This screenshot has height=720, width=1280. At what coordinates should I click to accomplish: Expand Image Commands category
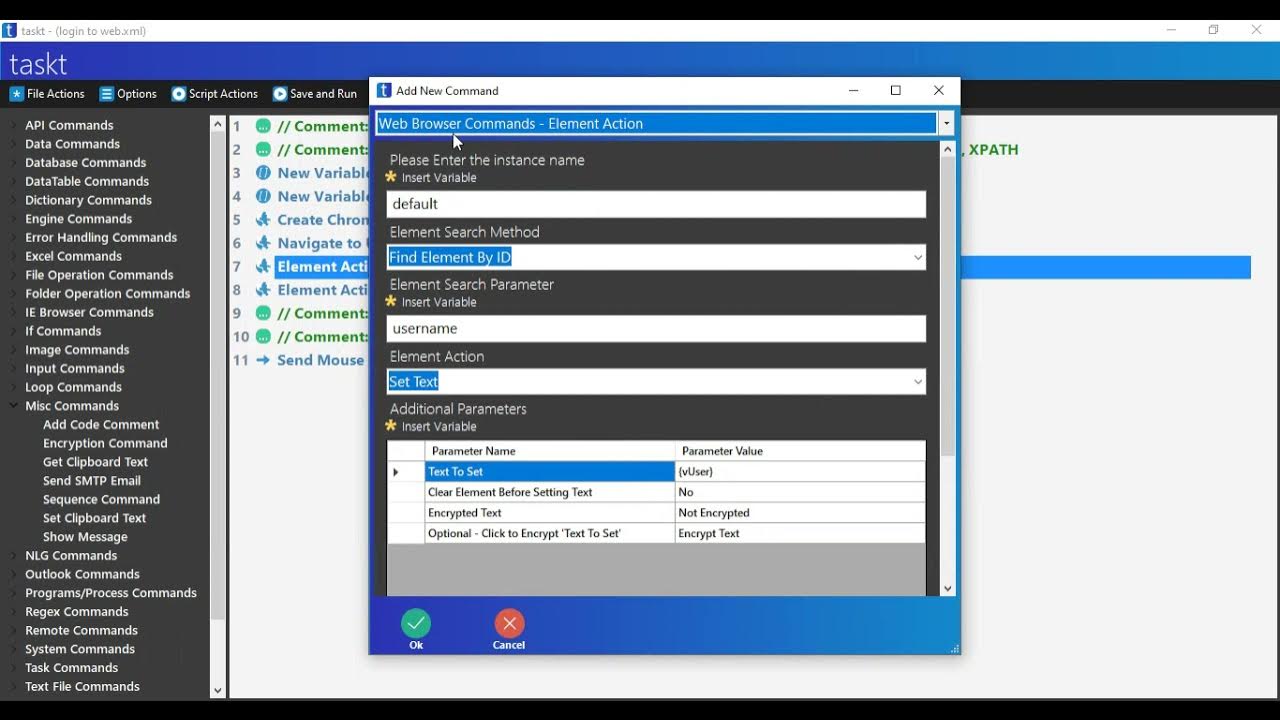click(x=14, y=350)
